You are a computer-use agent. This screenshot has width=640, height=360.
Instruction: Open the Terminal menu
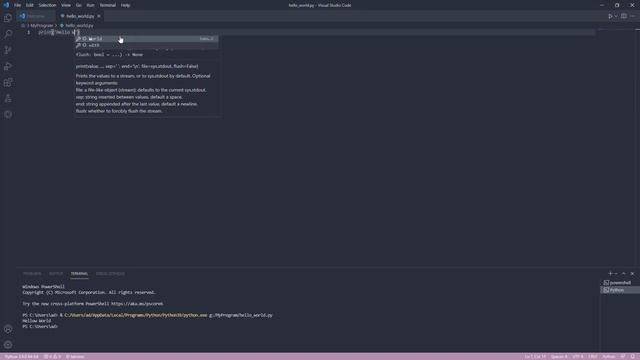pos(108,5)
